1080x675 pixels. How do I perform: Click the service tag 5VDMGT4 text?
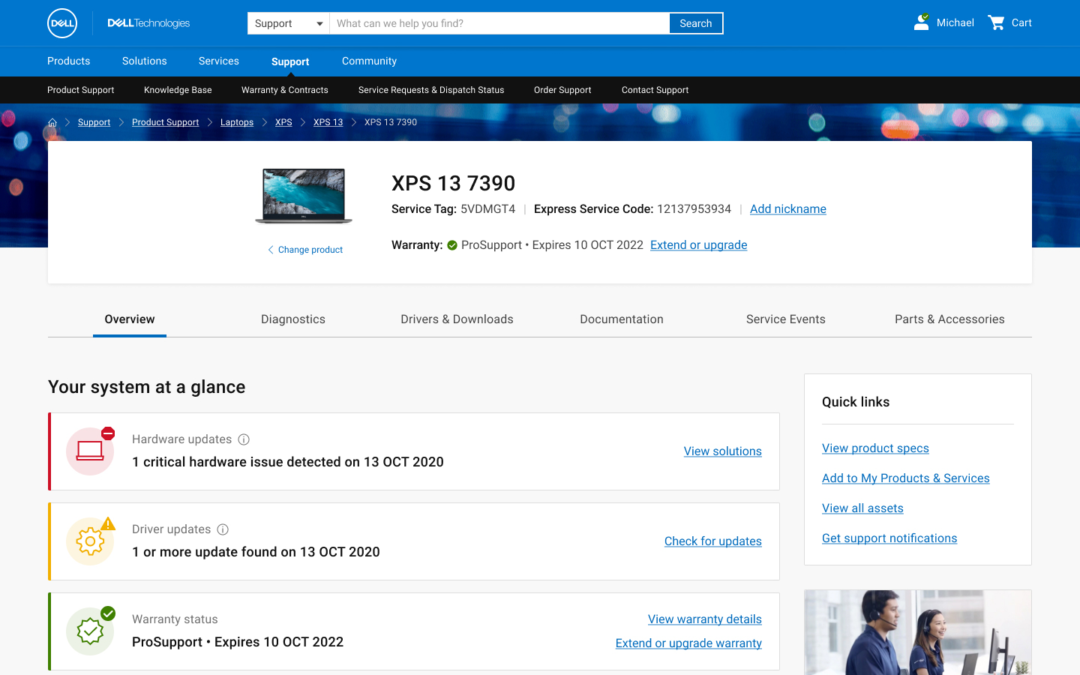tap(488, 209)
